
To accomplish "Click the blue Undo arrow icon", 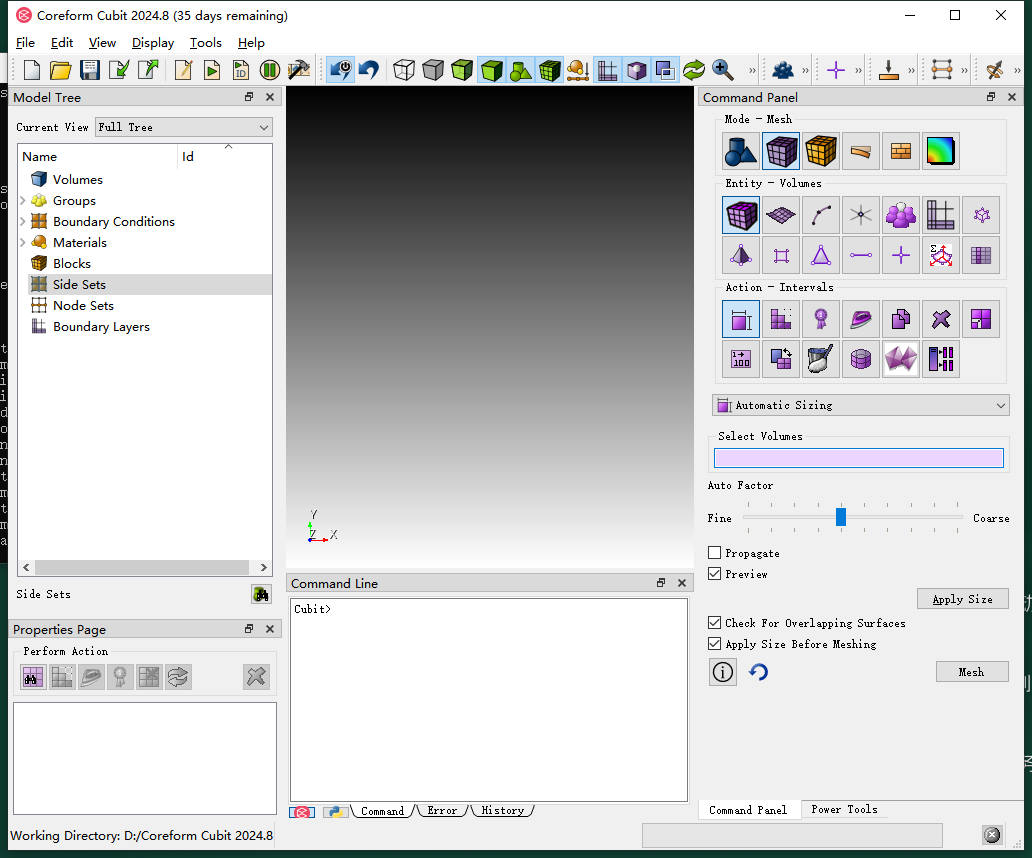I will click(369, 70).
